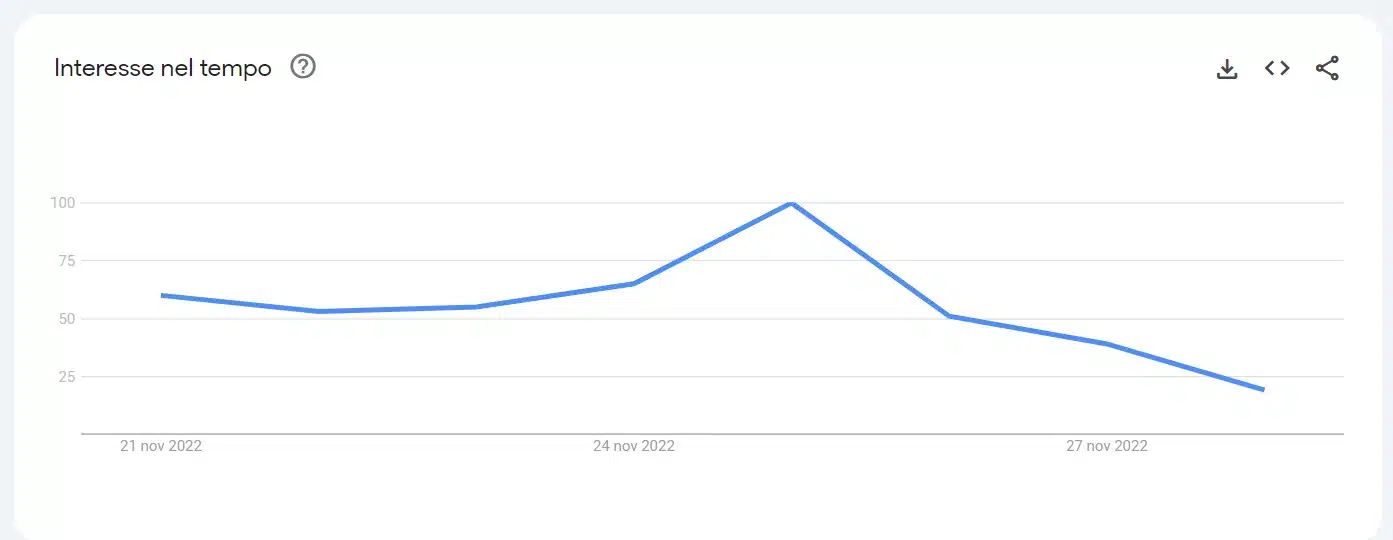Select the second data point of the line
This screenshot has width=1393, height=540.
click(x=318, y=311)
